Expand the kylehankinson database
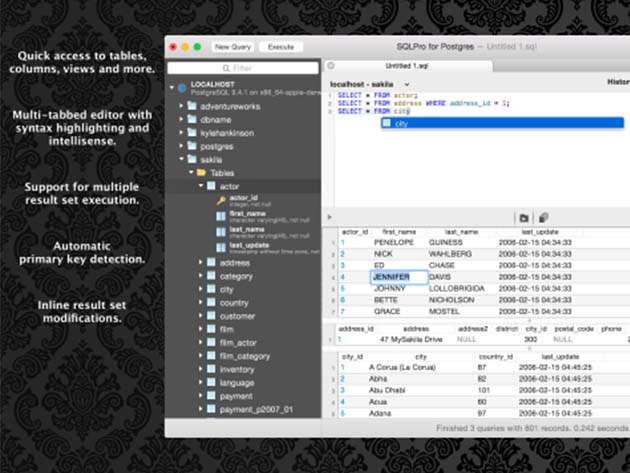The image size is (630, 473). pos(181,133)
